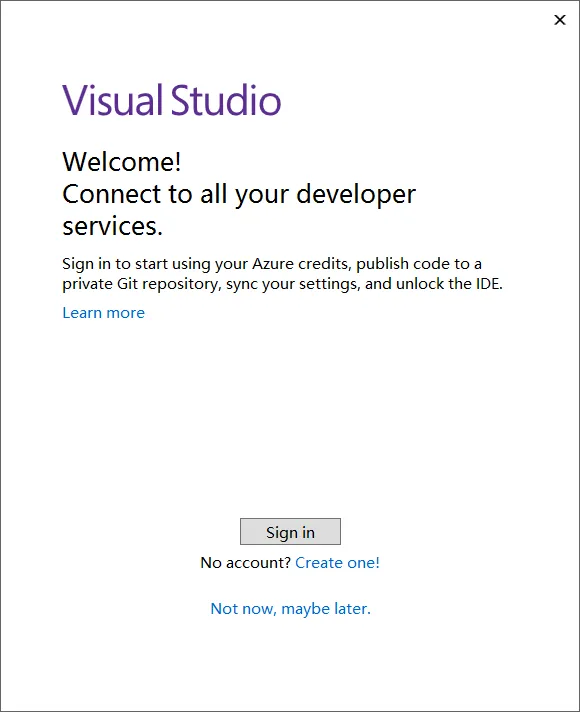Viewport: 580px width, 712px height.
Task: Click the Azure credits description paragraph
Action: [283, 274]
